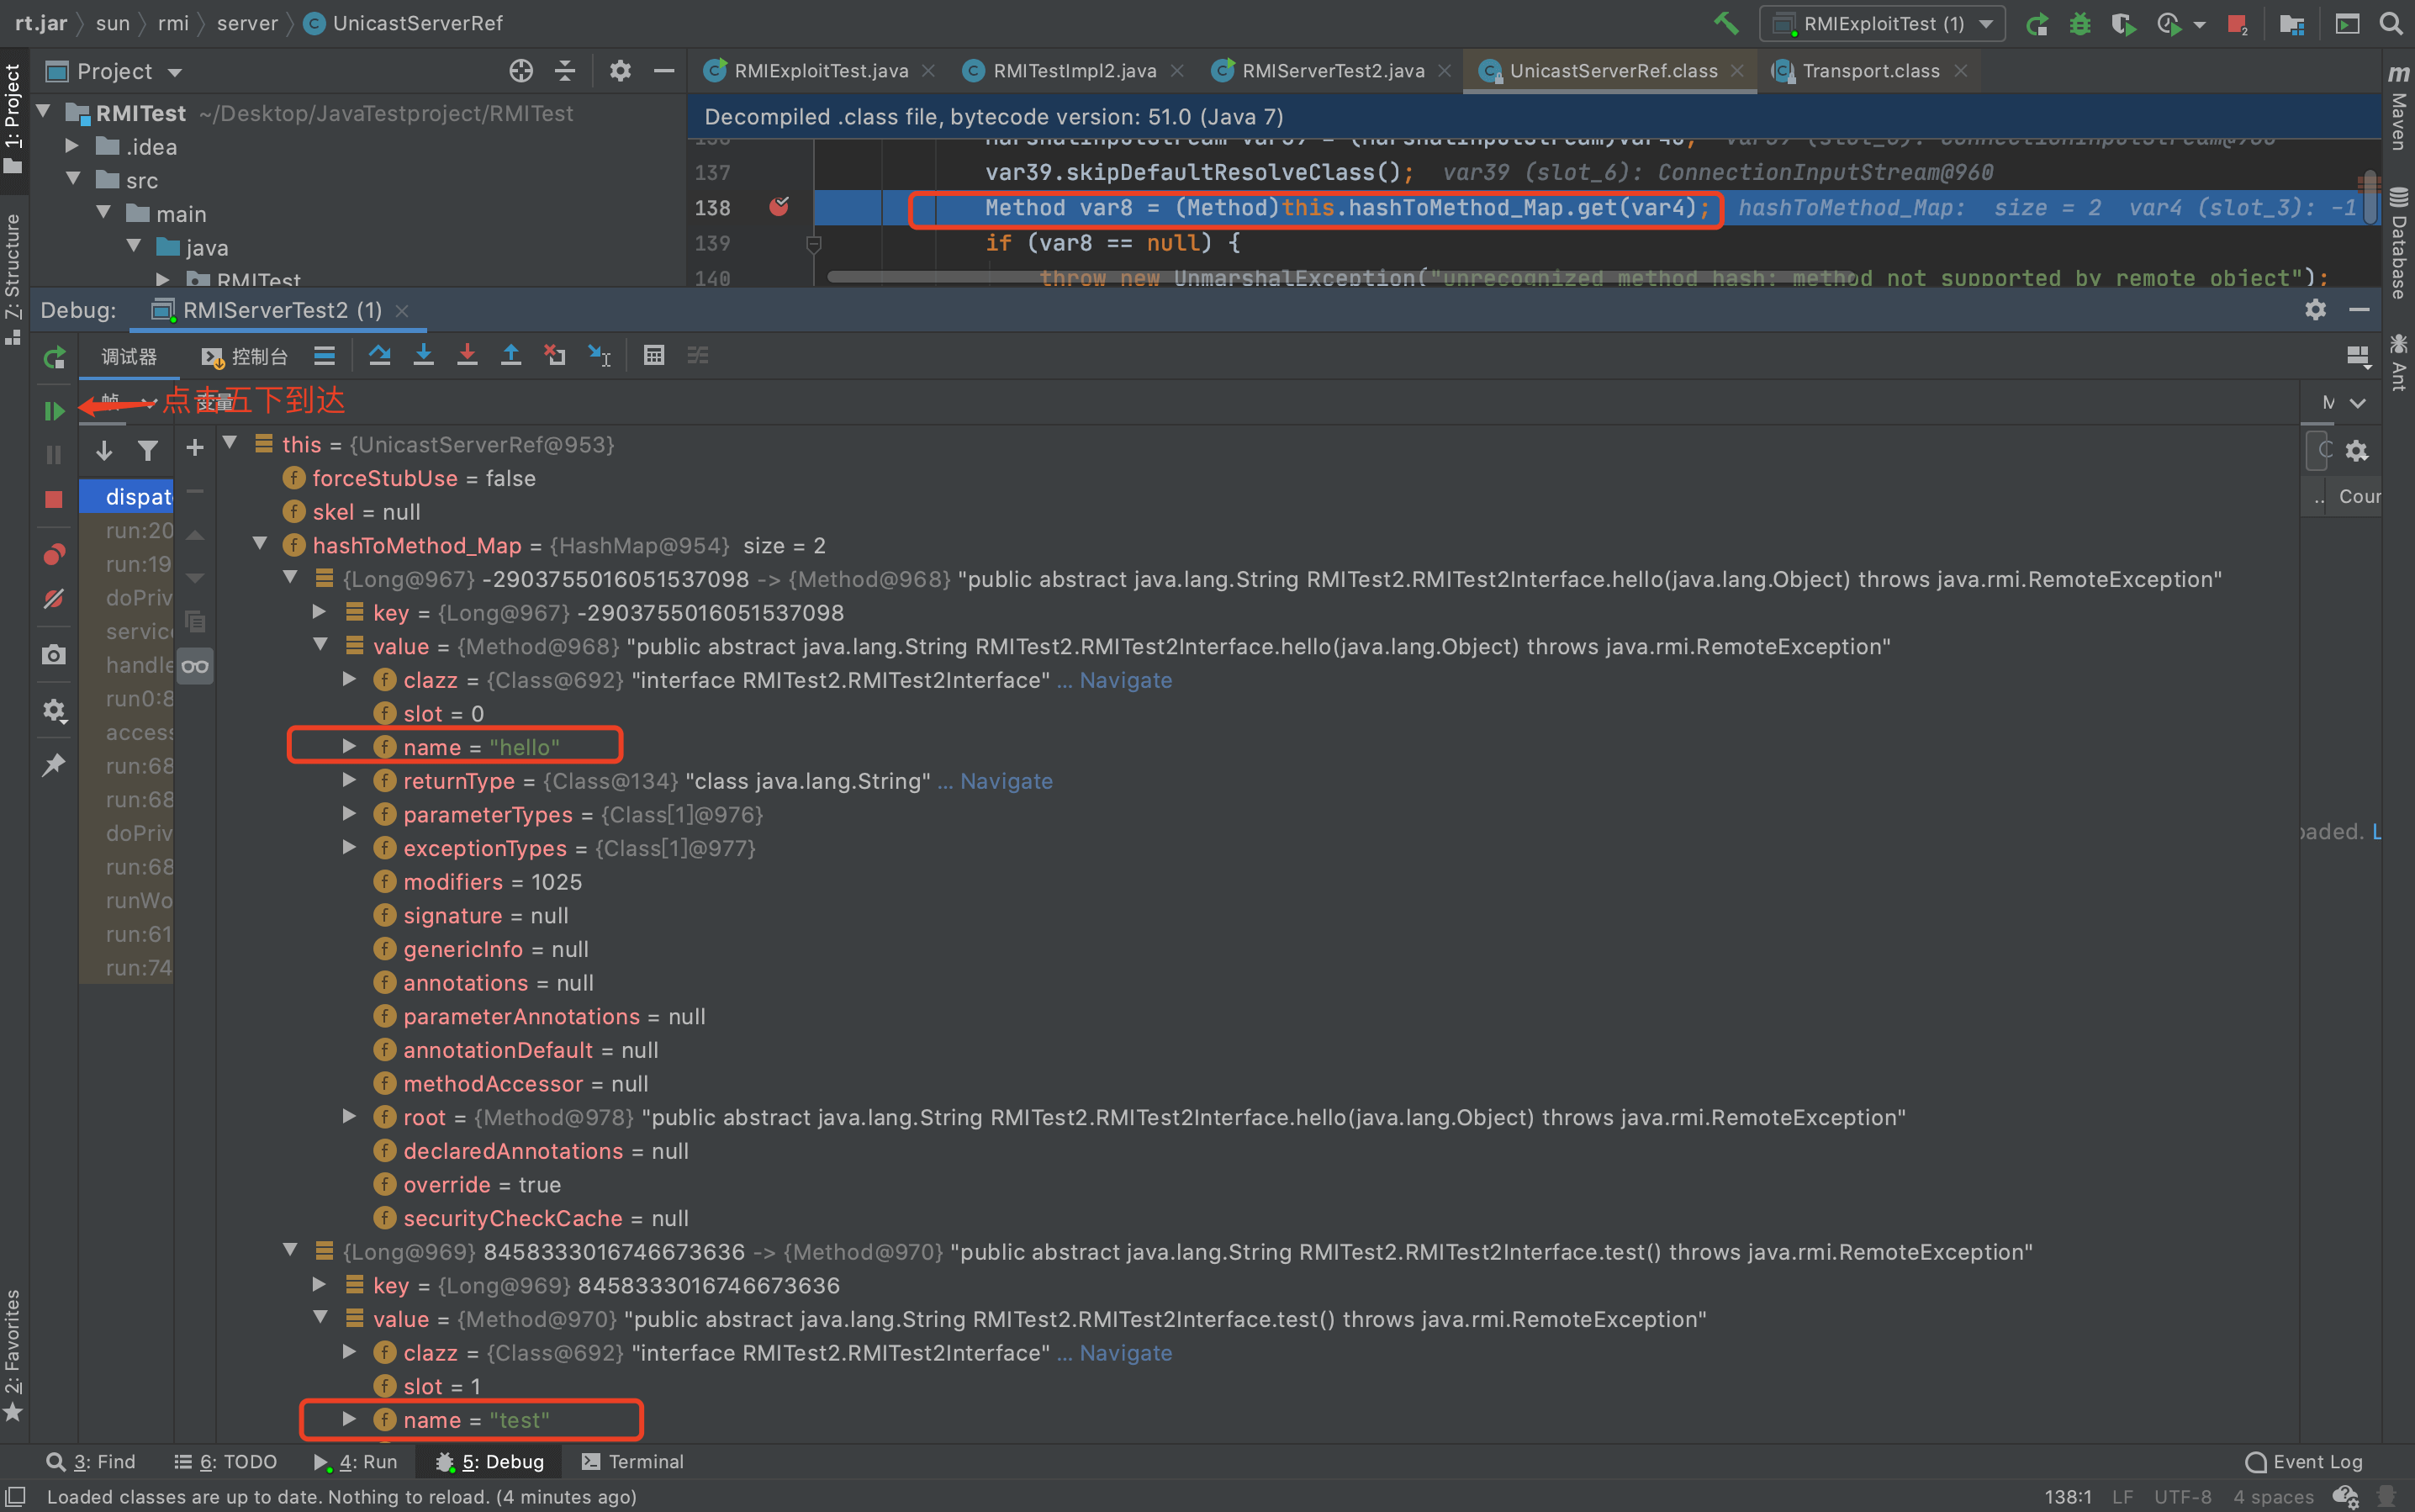
Task: Open the 7: Structure side panel
Action: click(13, 278)
